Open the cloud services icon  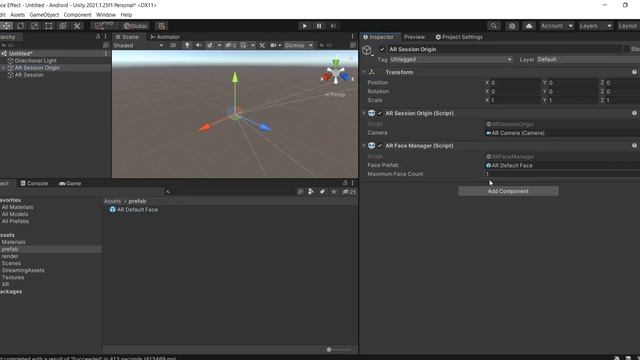[x=529, y=26]
